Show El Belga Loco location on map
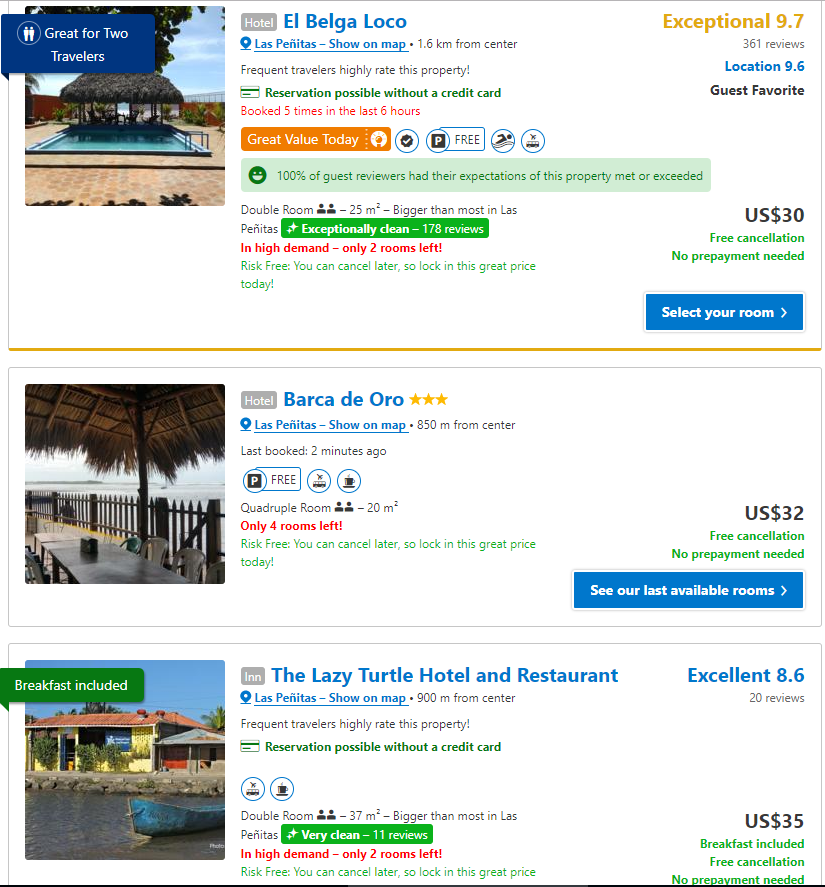This screenshot has height=887, width=825. pyautogui.click(x=330, y=44)
